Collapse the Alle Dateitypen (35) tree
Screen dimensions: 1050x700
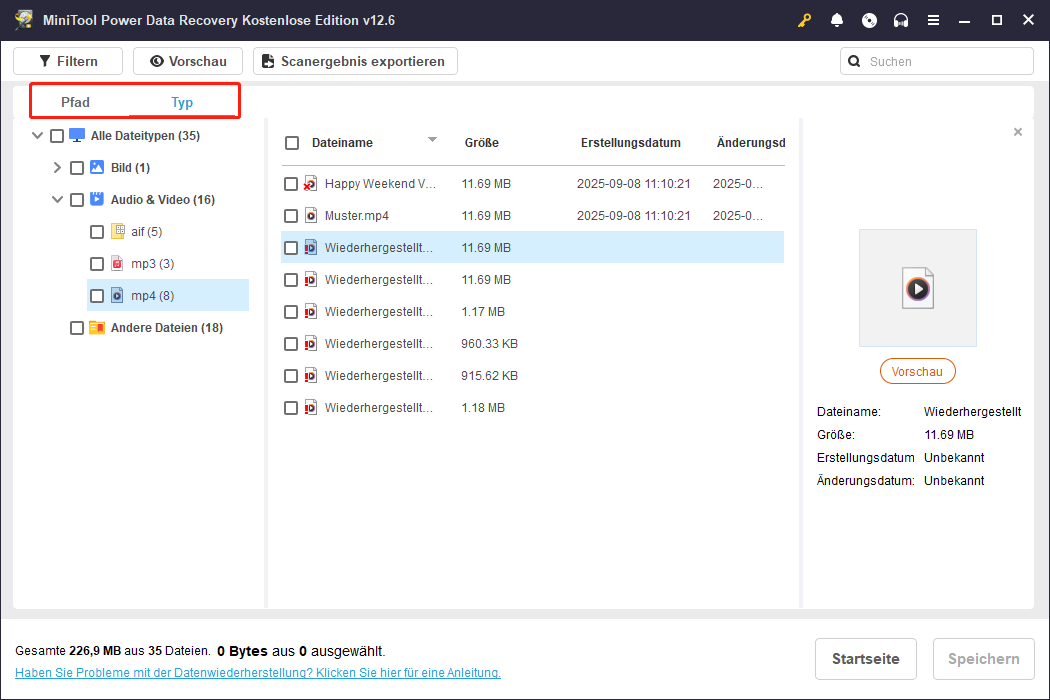click(x=37, y=136)
